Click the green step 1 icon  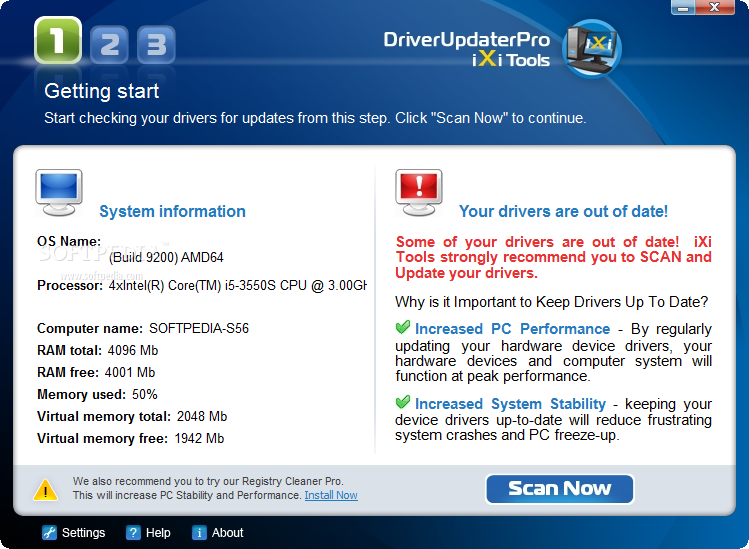point(58,41)
